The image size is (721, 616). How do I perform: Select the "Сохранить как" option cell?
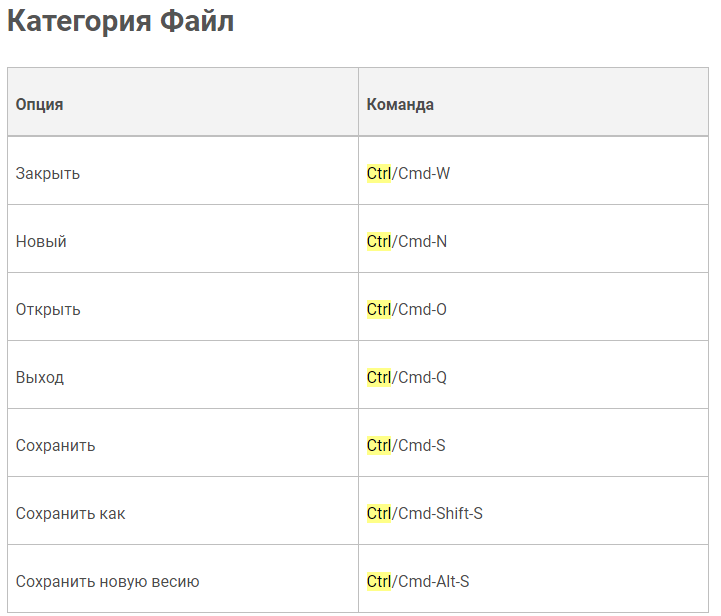coord(71,513)
